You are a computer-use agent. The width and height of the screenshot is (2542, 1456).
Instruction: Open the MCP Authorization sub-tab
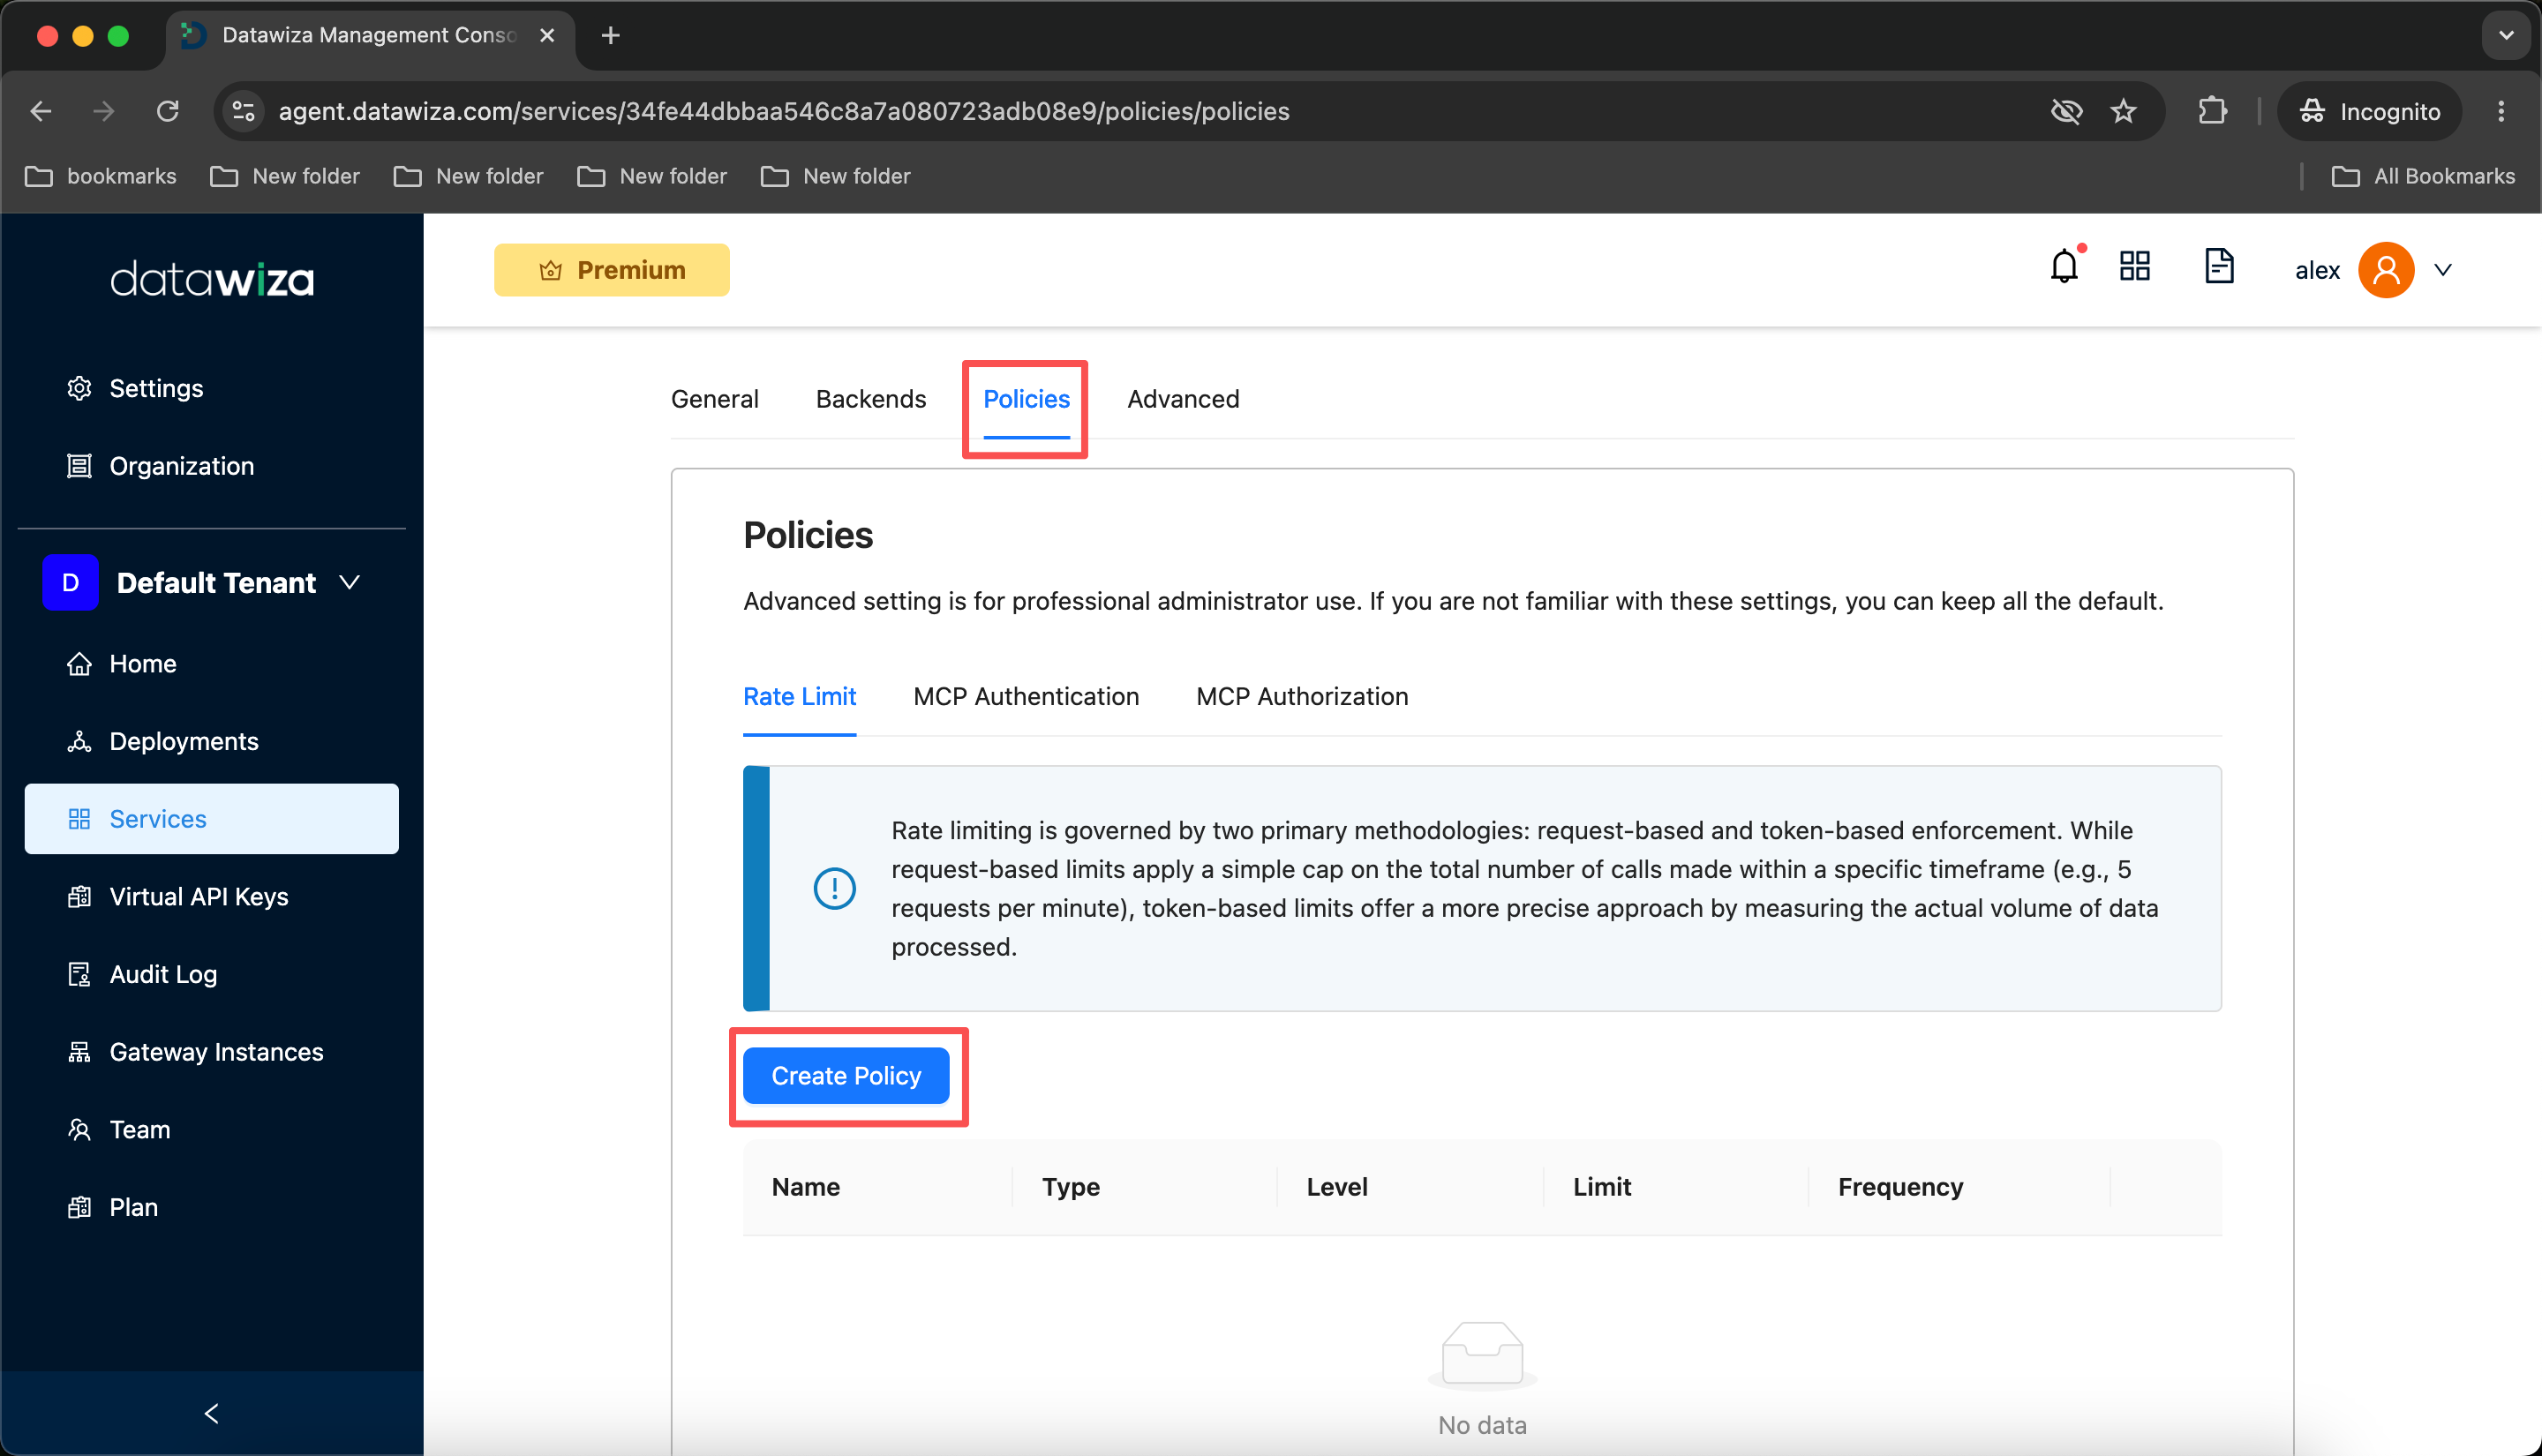(1302, 696)
